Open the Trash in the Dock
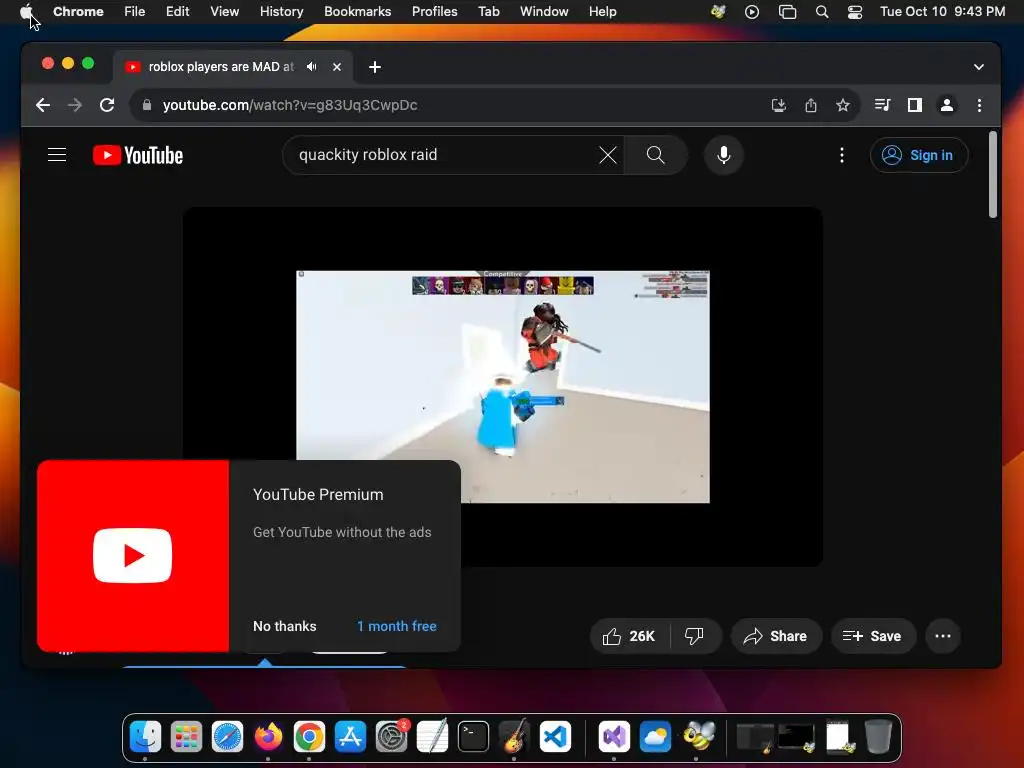 pos(878,737)
